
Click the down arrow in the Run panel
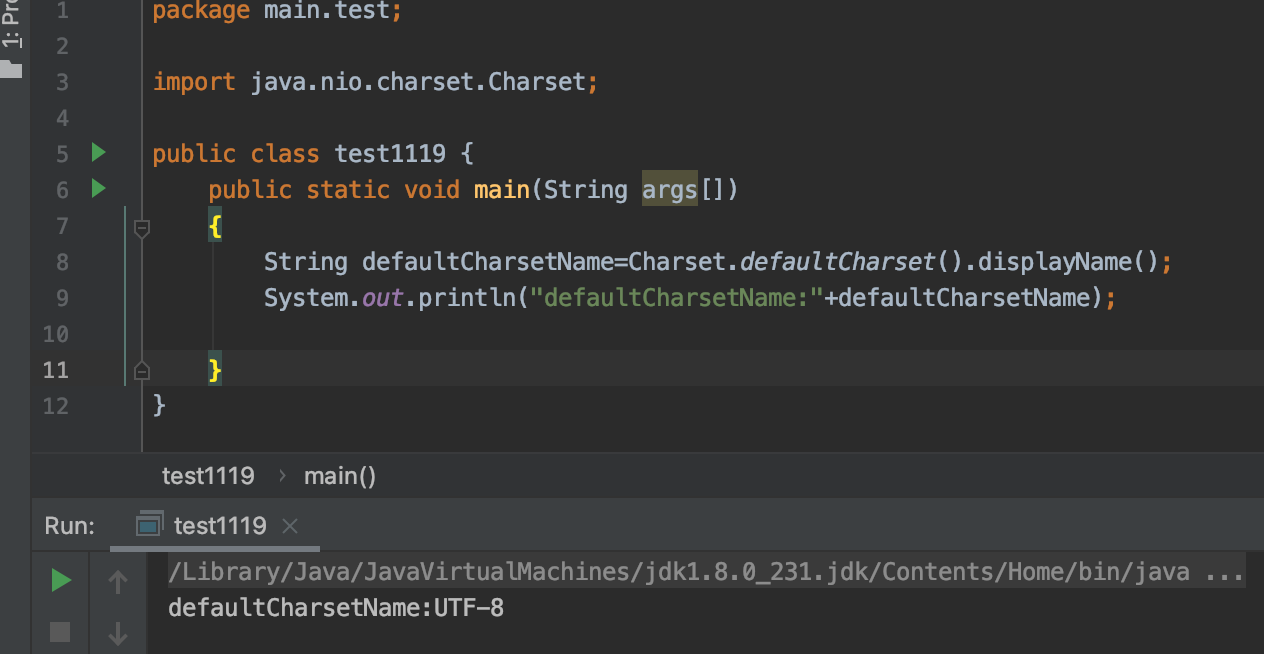[x=118, y=632]
